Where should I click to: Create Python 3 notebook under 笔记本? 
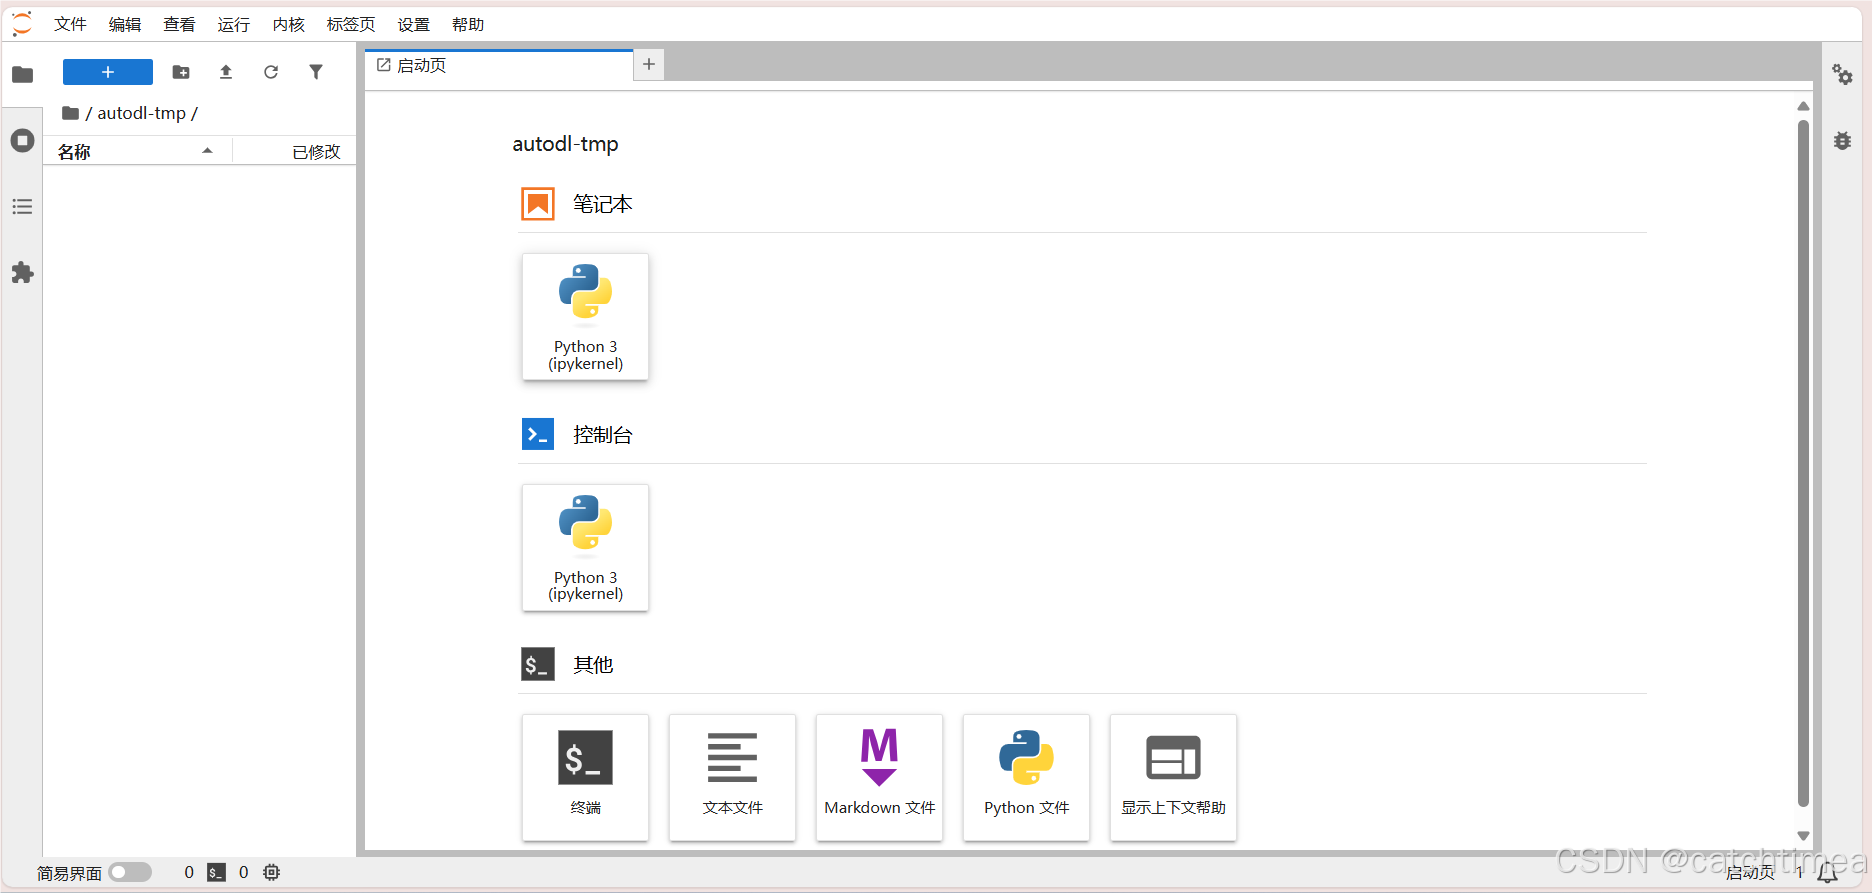point(585,316)
